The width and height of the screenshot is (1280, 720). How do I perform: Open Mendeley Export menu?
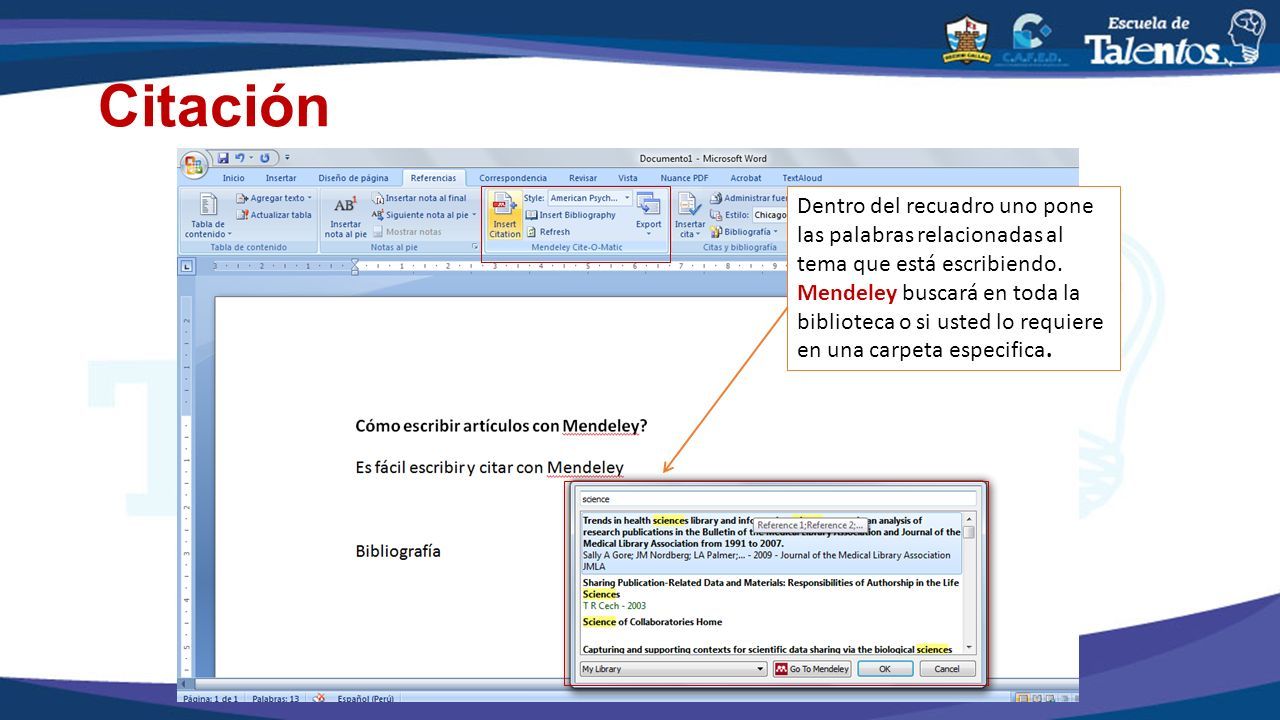coord(649,215)
